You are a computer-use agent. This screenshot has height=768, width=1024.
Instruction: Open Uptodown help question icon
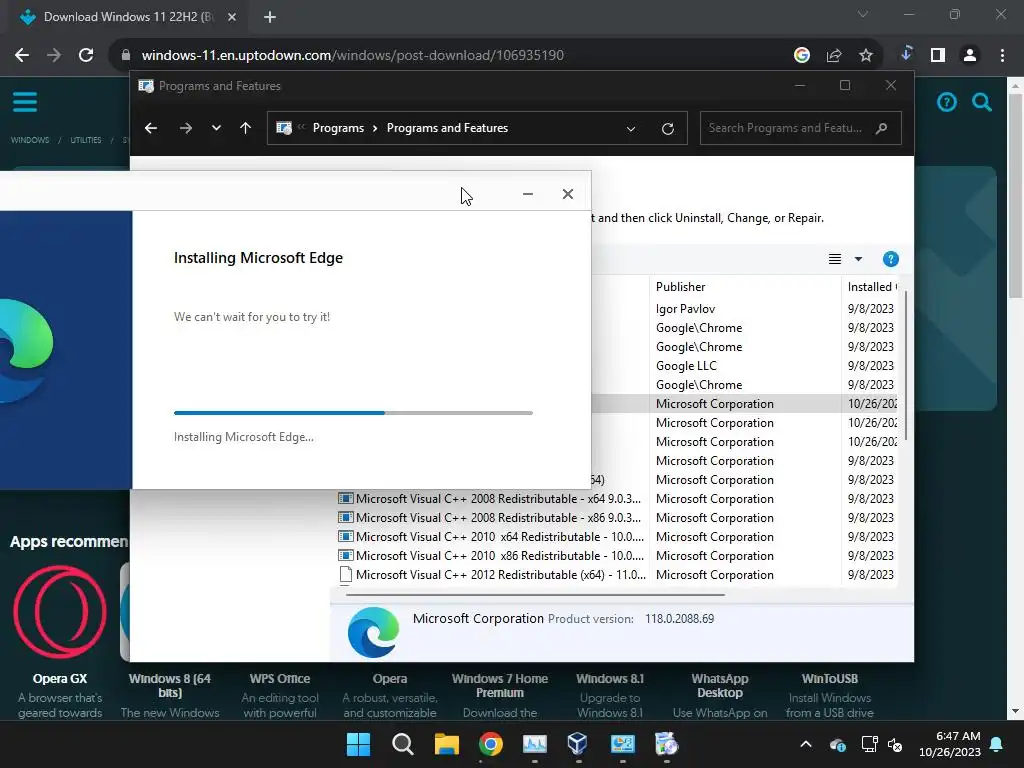coord(947,102)
